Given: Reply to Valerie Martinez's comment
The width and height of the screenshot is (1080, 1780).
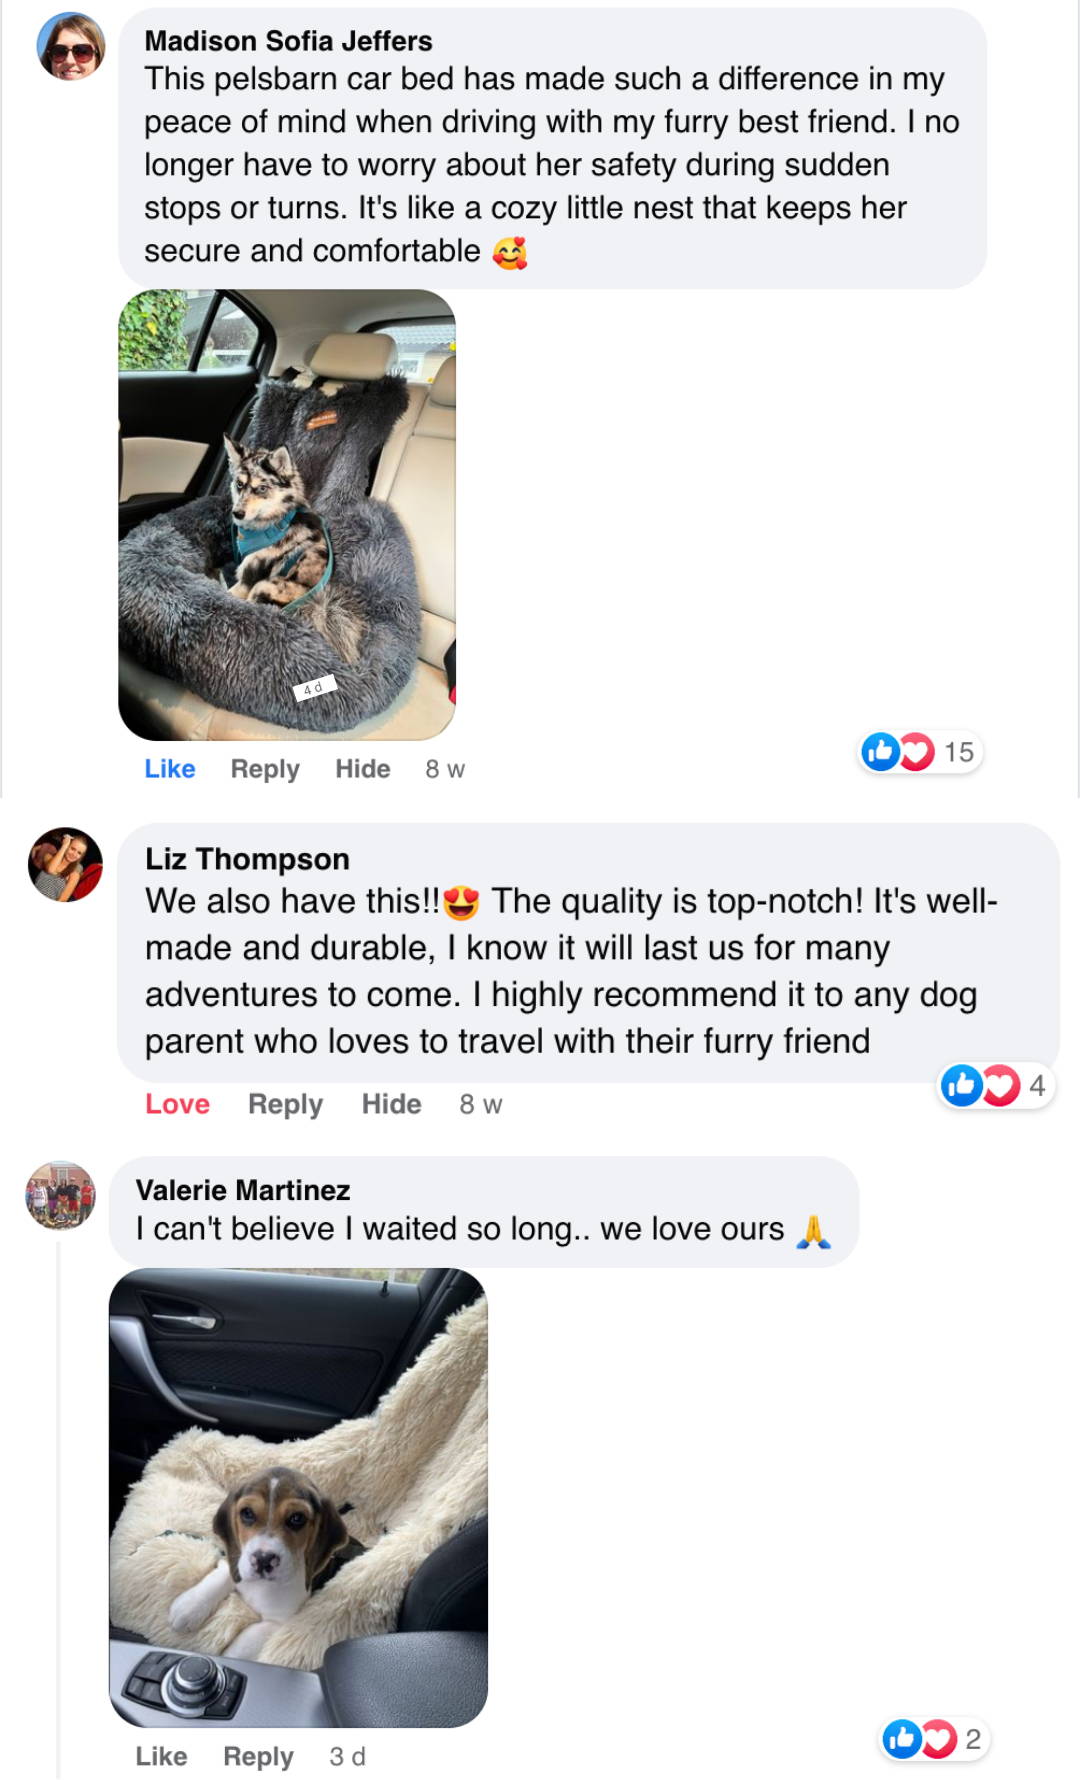Looking at the screenshot, I should point(258,1757).
